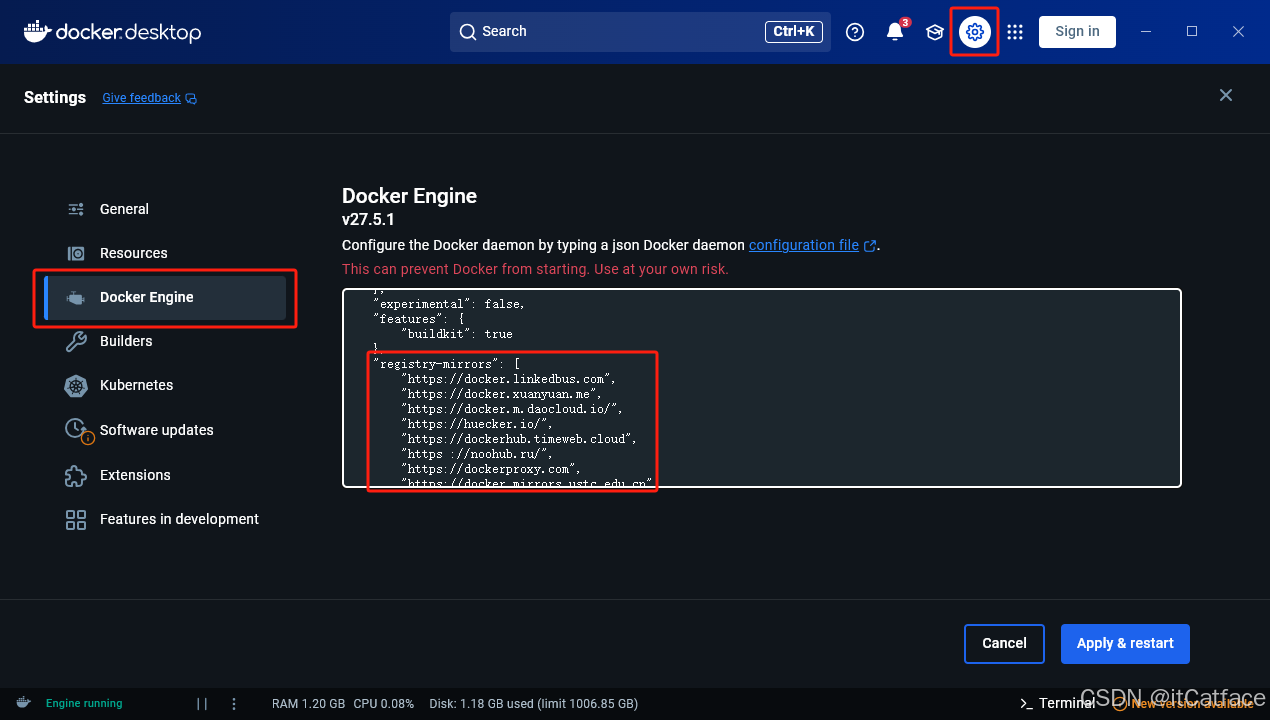
Task: Click the General sliders icon
Action: pyautogui.click(x=76, y=209)
